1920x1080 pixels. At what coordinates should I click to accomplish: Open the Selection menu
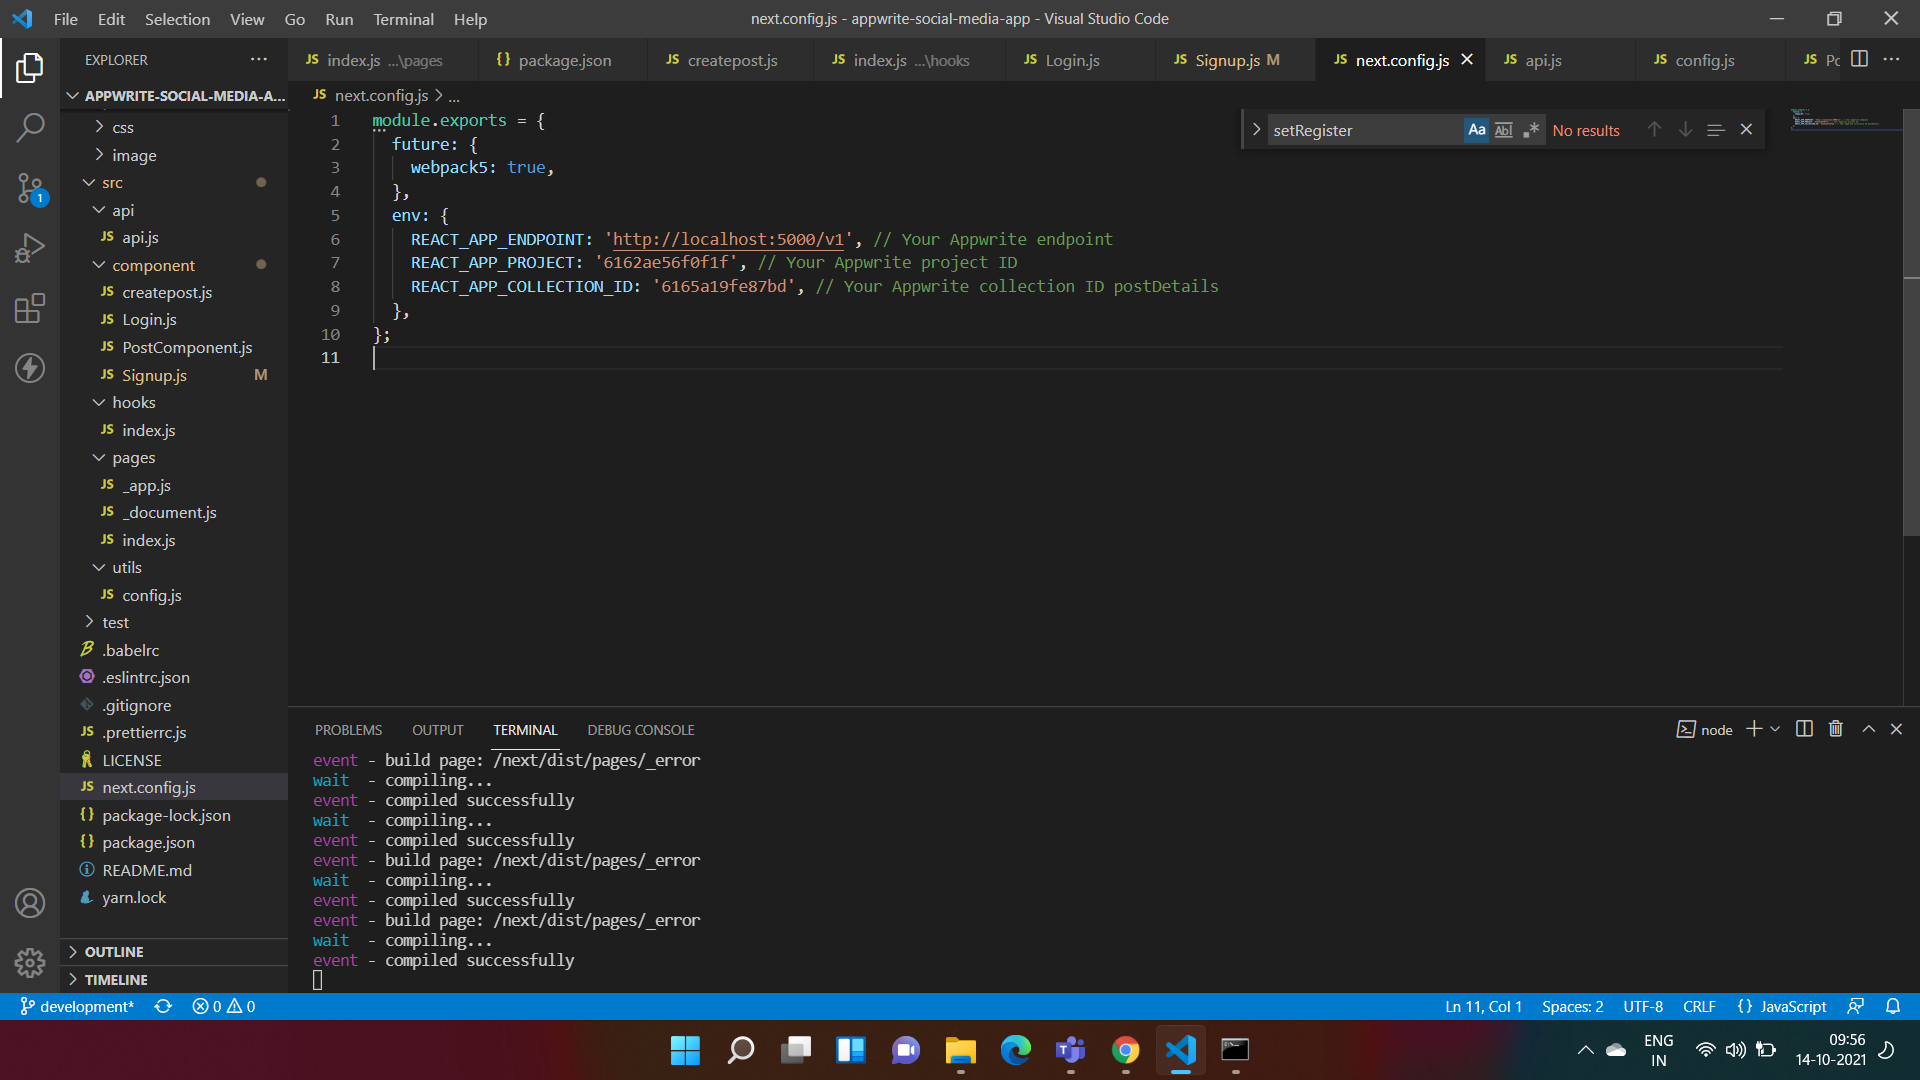click(x=177, y=19)
